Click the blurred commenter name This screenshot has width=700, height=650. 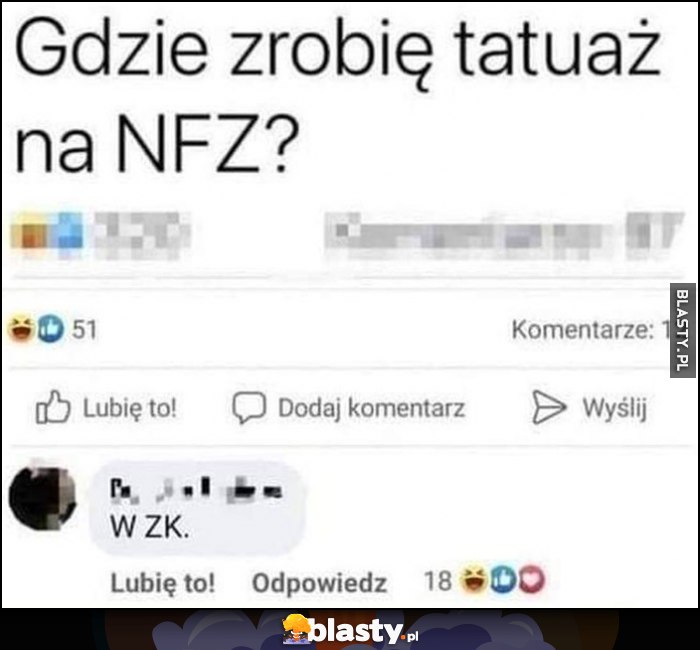tap(196, 488)
